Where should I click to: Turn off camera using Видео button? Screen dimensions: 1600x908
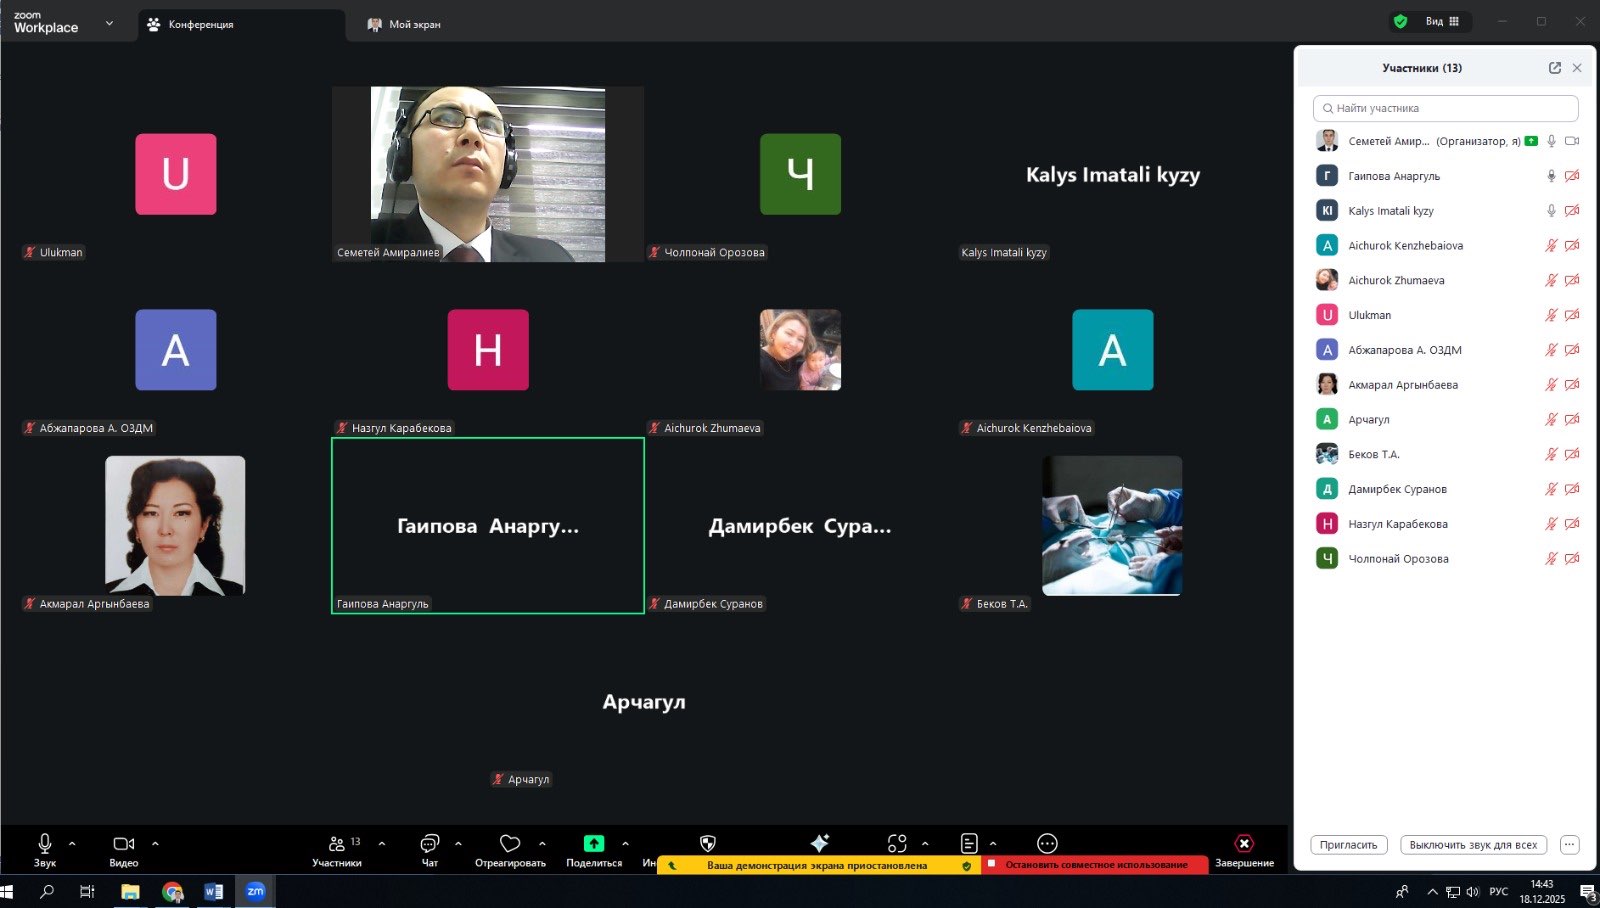point(124,844)
